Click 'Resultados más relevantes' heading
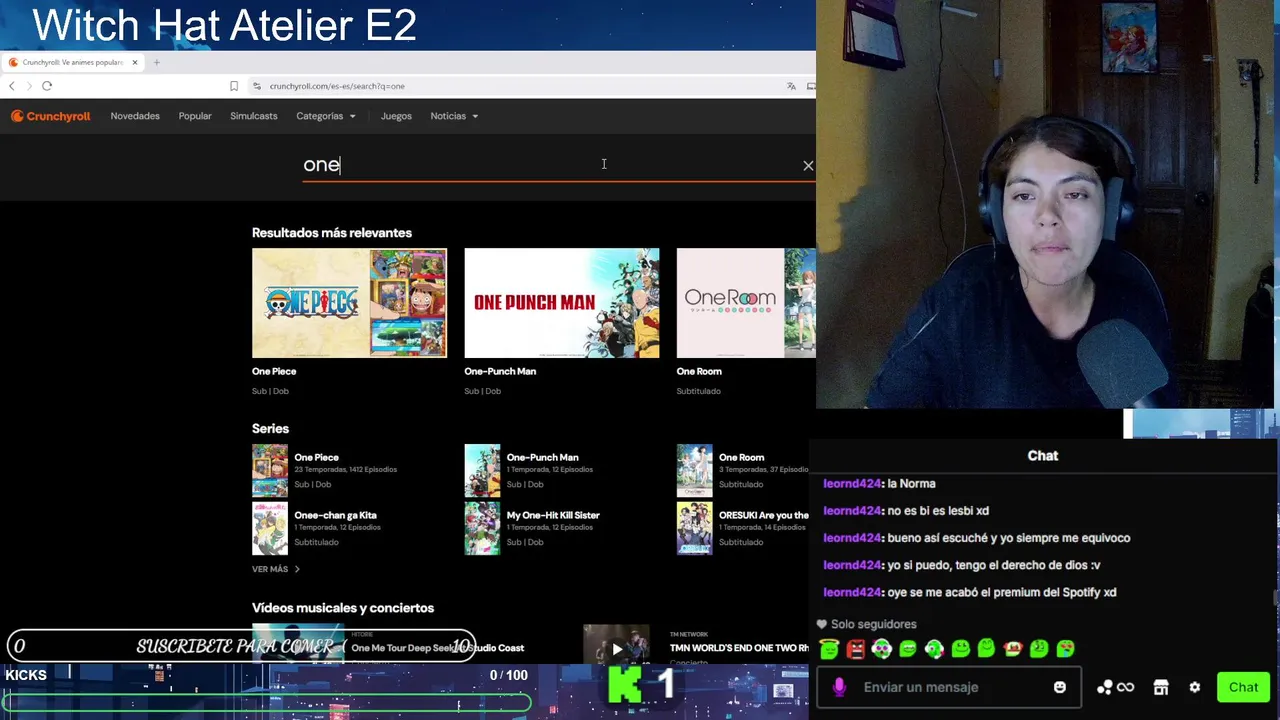 (x=332, y=233)
